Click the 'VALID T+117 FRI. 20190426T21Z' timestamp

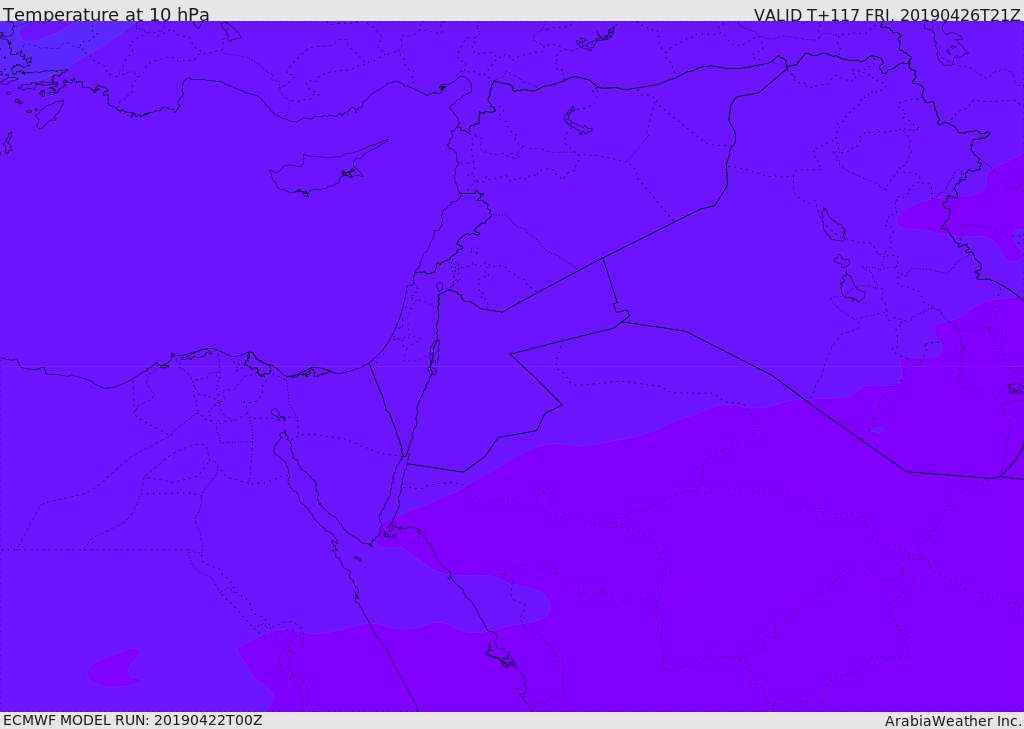click(886, 15)
